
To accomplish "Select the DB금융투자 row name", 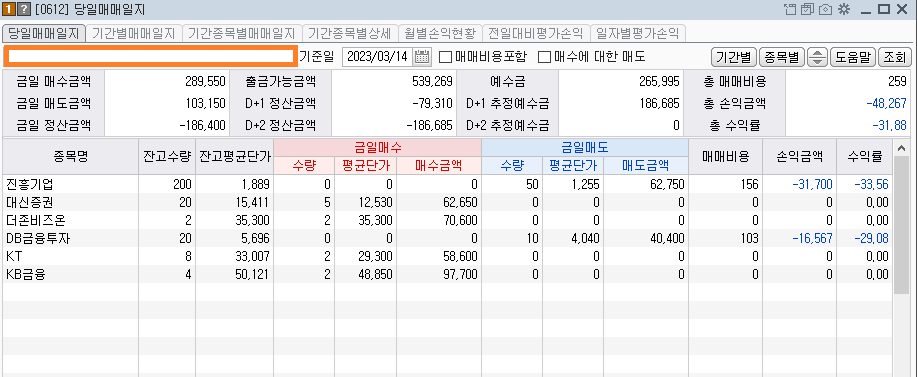I will (38, 238).
